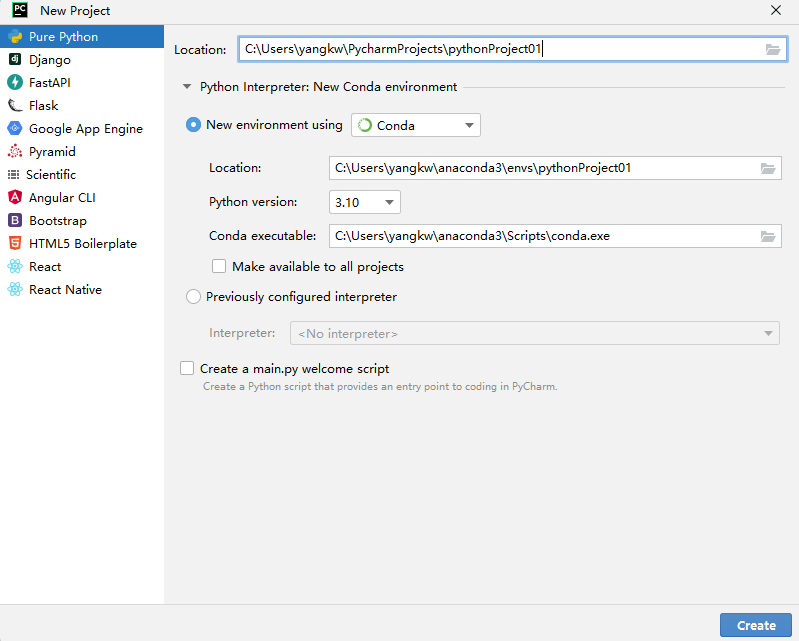Toggle Create a main.py welcome script

(187, 368)
